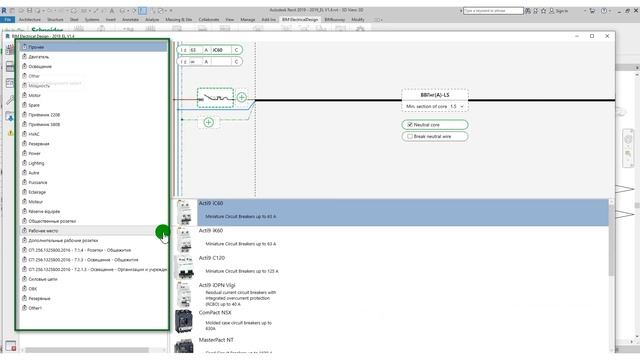The image size is (640, 360).
Task: Click lower plus icon under the breaker
Action: pos(209,122)
